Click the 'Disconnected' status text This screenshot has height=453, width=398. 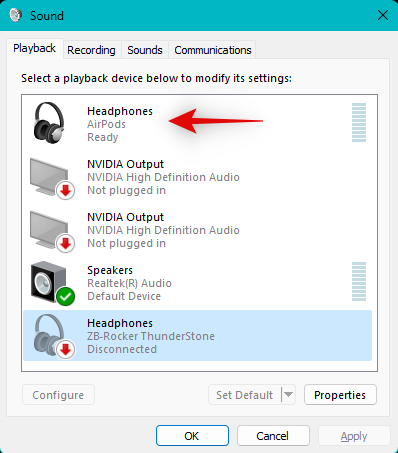point(122,349)
